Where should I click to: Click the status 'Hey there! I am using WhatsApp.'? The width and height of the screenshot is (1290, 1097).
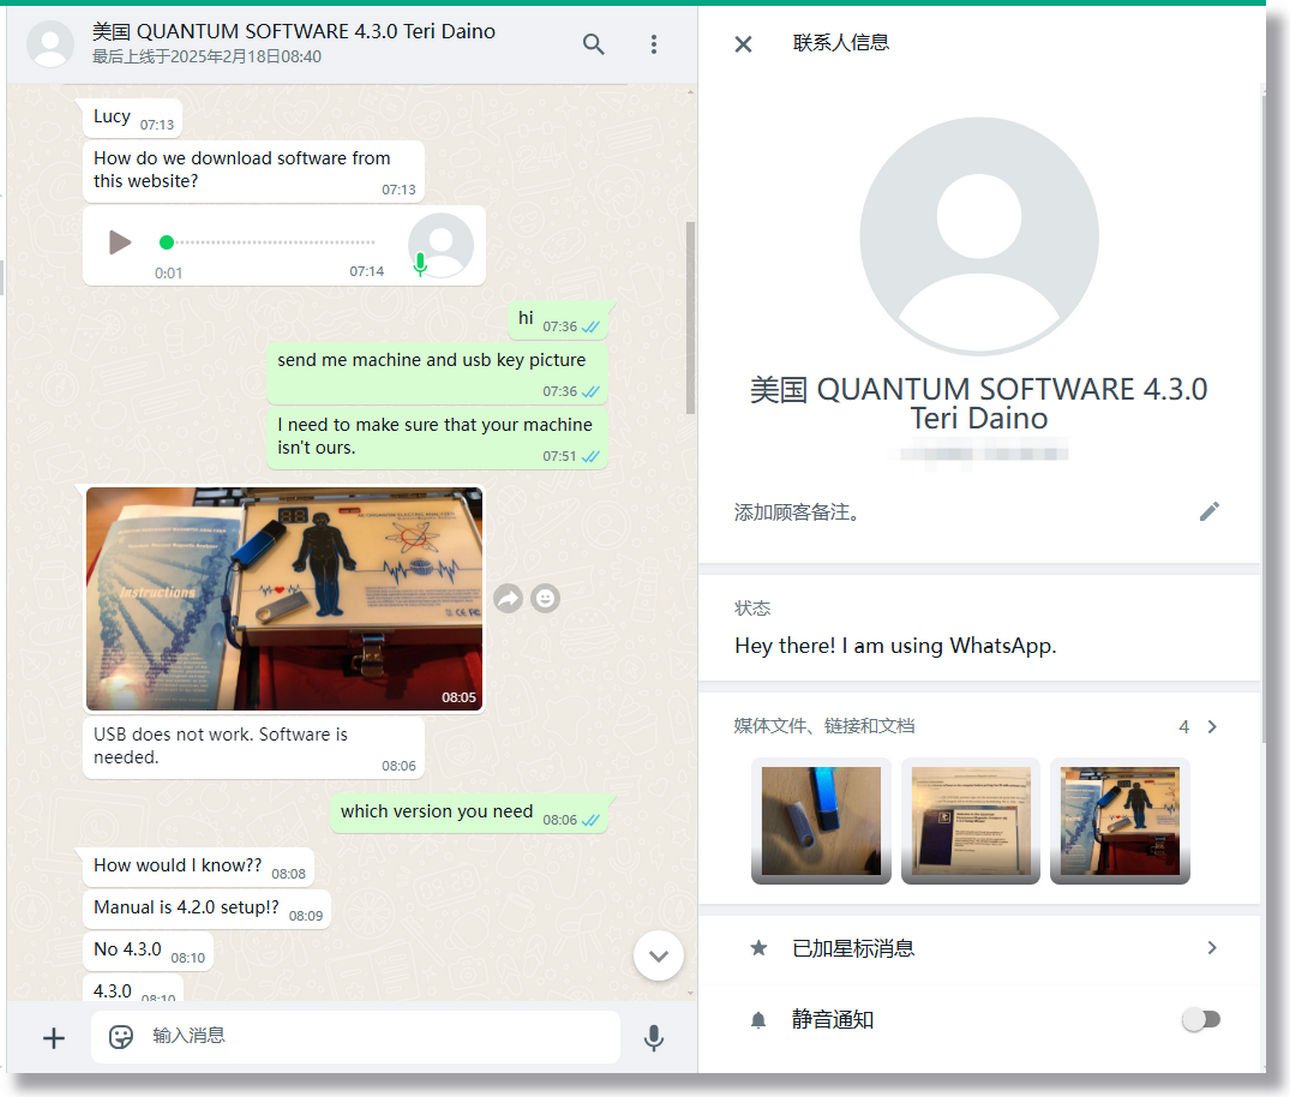point(896,646)
